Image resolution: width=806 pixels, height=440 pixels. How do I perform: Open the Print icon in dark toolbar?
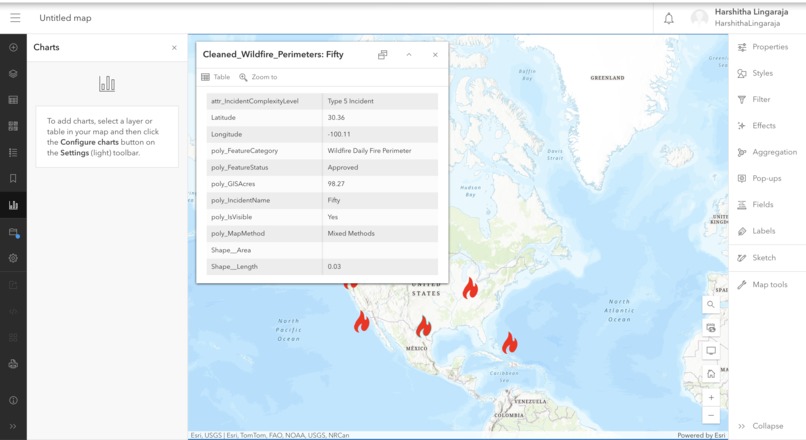tap(13, 364)
